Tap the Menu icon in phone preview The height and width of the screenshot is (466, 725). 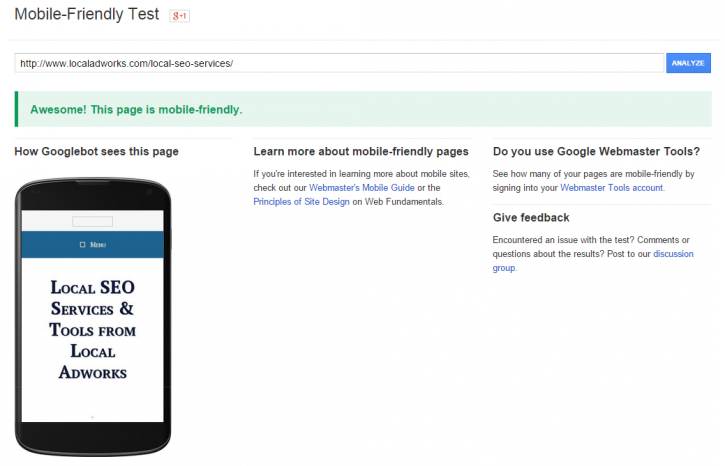pyautogui.click(x=82, y=245)
